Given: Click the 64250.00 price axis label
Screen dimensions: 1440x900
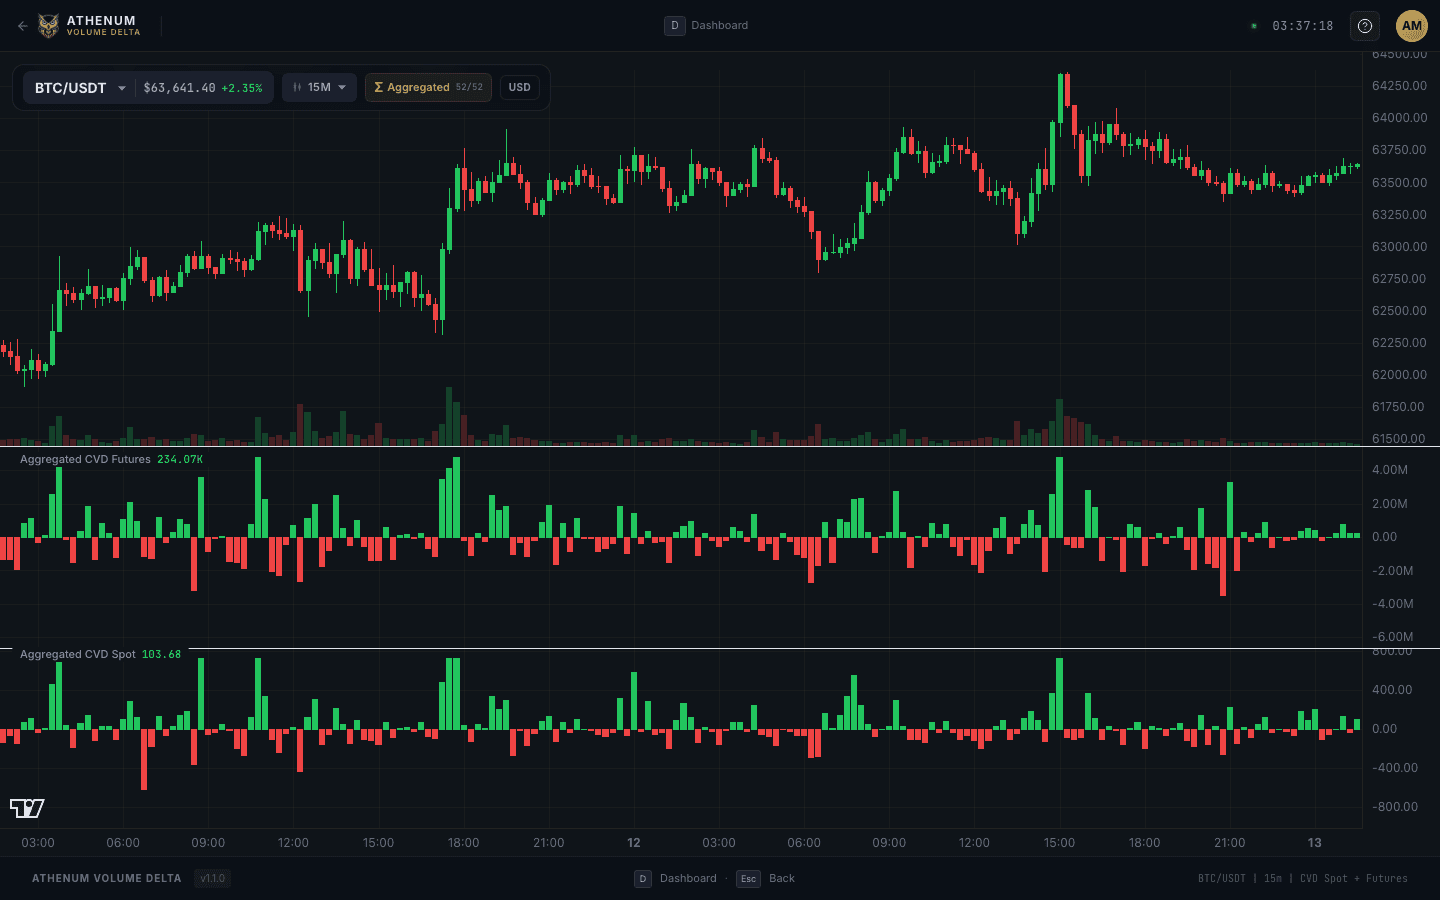Looking at the screenshot, I should tap(1399, 86).
